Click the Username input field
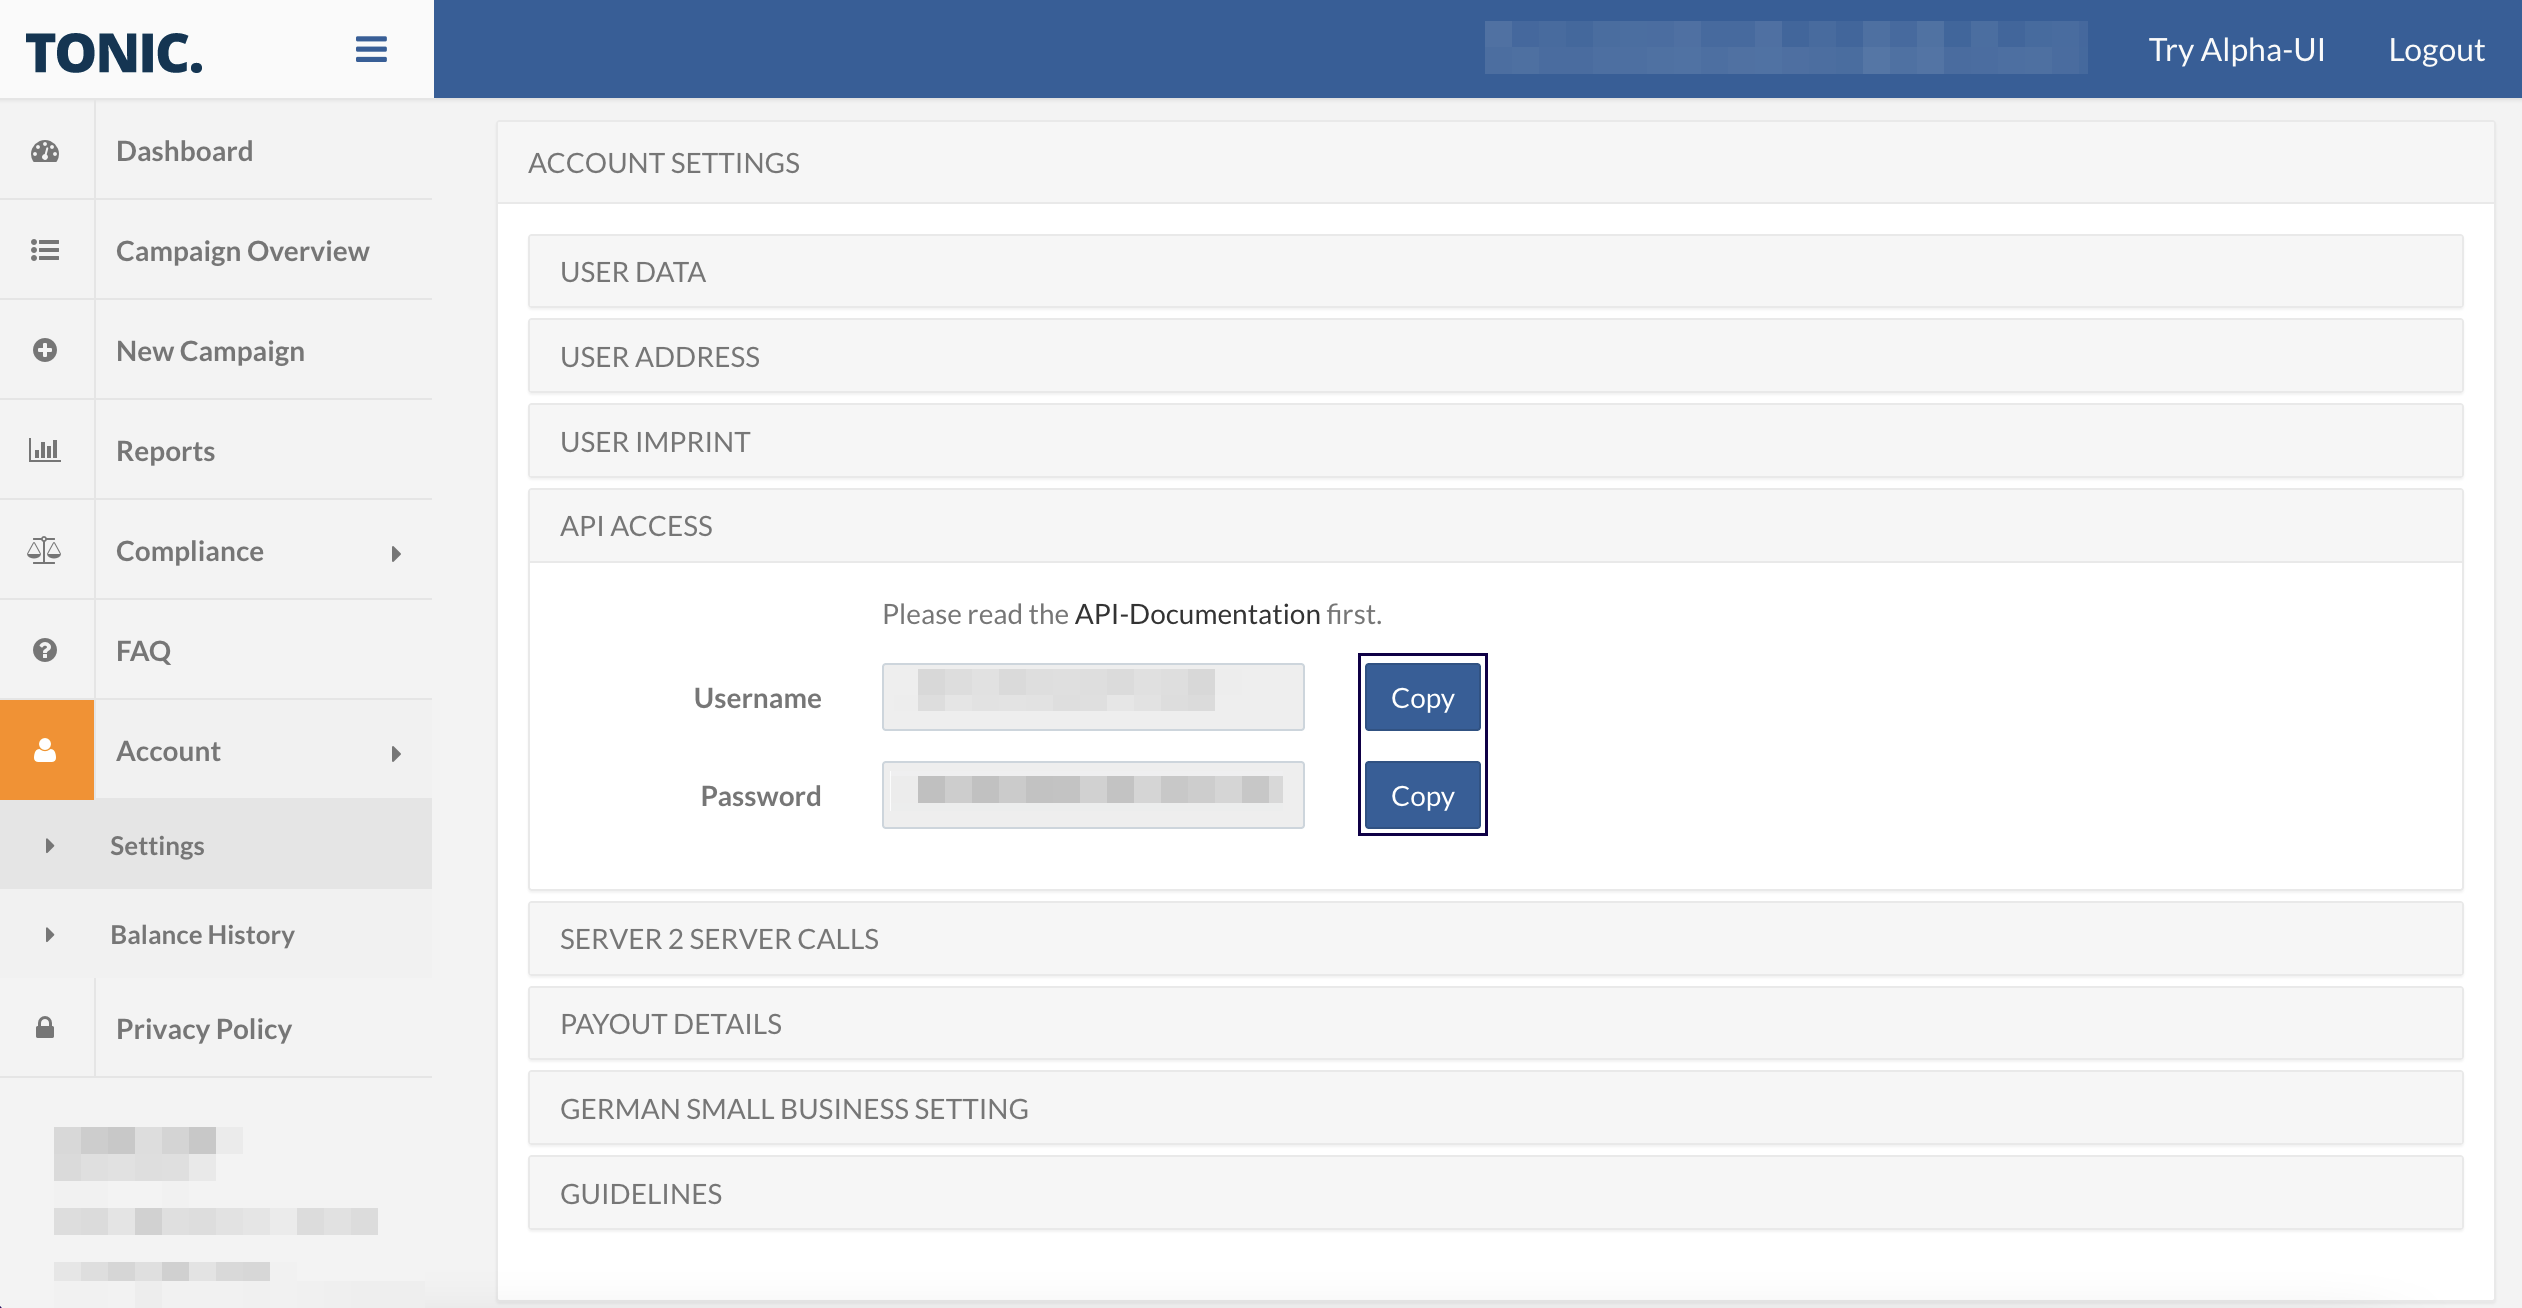 [x=1092, y=697]
